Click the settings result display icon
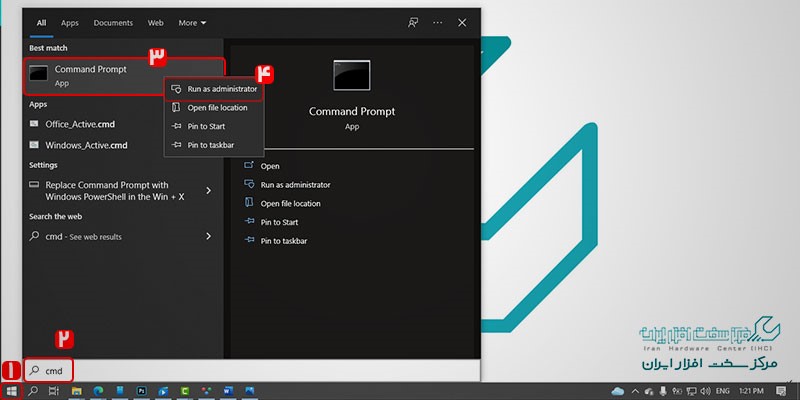Screen dimensions: 800x400 point(34,185)
